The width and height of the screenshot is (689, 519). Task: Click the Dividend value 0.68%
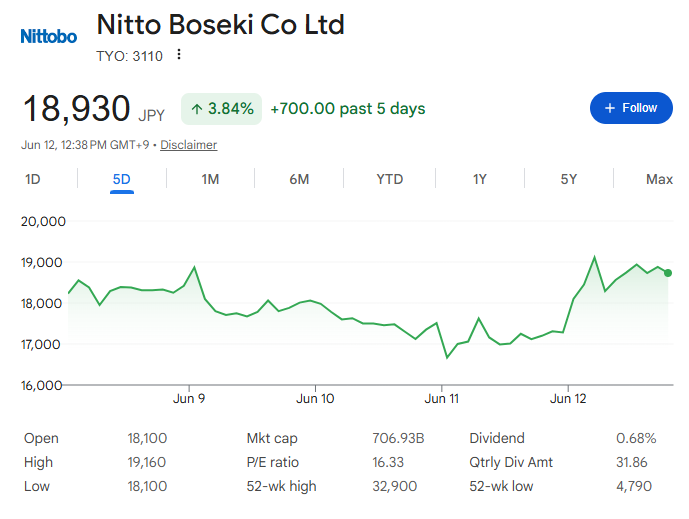(636, 438)
